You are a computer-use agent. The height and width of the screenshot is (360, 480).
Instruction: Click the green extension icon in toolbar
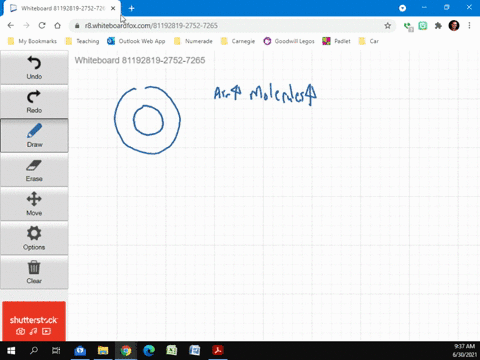click(423, 26)
